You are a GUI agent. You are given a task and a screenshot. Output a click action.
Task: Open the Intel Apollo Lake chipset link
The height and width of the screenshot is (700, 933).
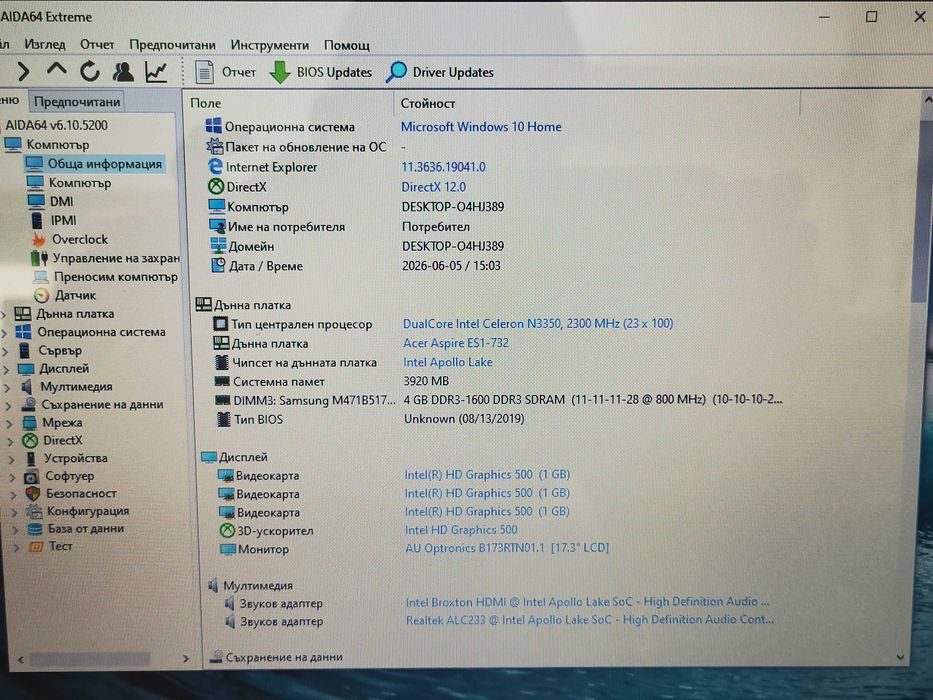447,362
